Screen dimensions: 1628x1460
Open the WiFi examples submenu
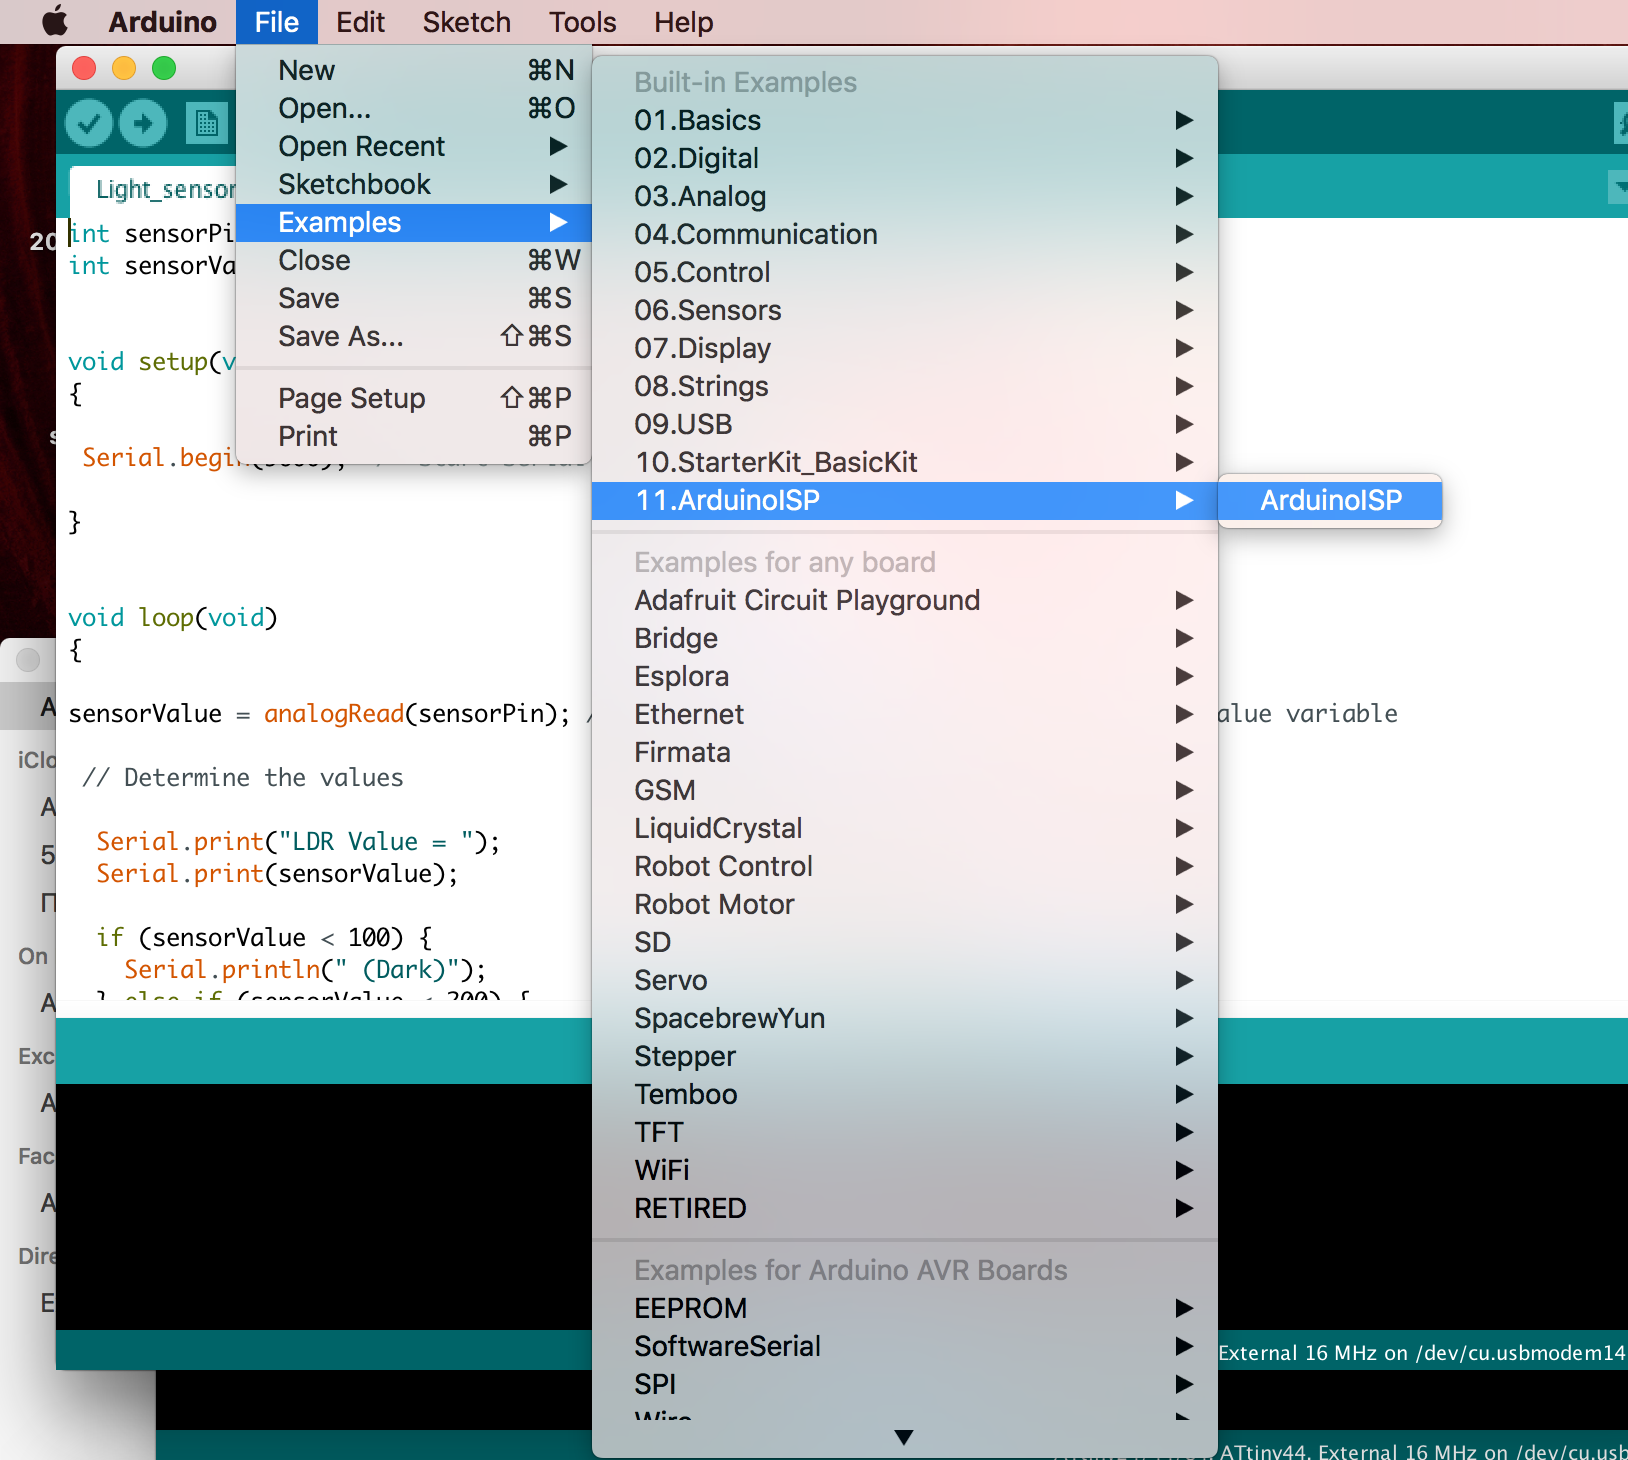coord(905,1170)
